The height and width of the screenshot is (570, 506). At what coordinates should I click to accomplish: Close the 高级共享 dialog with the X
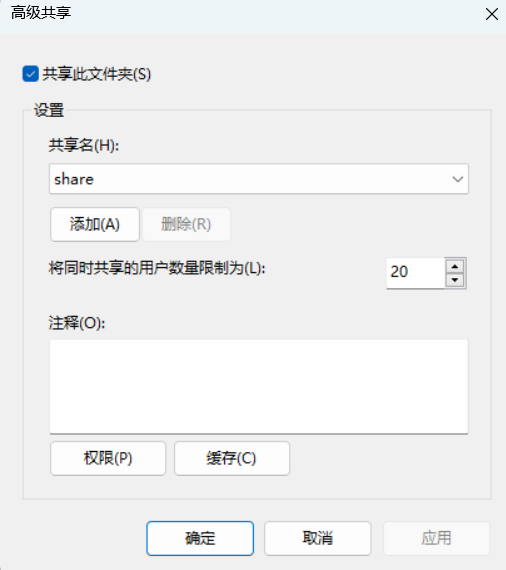pyautogui.click(x=492, y=14)
